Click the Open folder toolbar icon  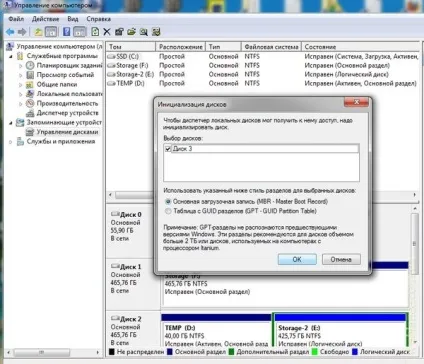[x=131, y=32]
